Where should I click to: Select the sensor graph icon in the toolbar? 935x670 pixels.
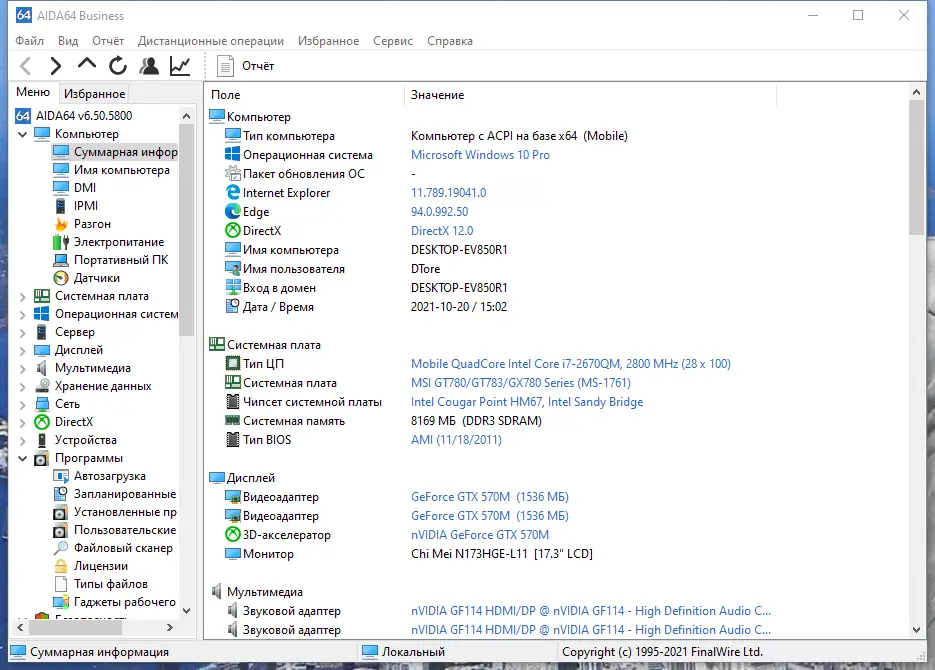(179, 65)
